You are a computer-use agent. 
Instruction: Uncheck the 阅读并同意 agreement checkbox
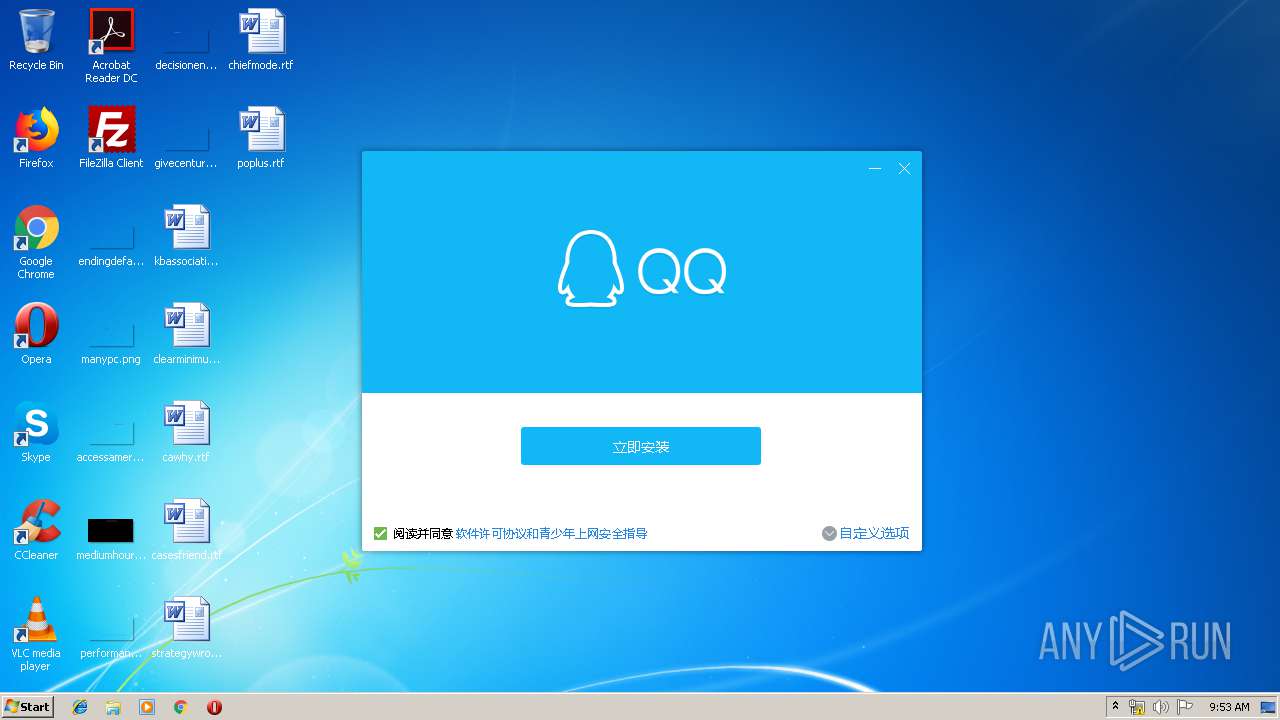tap(380, 533)
